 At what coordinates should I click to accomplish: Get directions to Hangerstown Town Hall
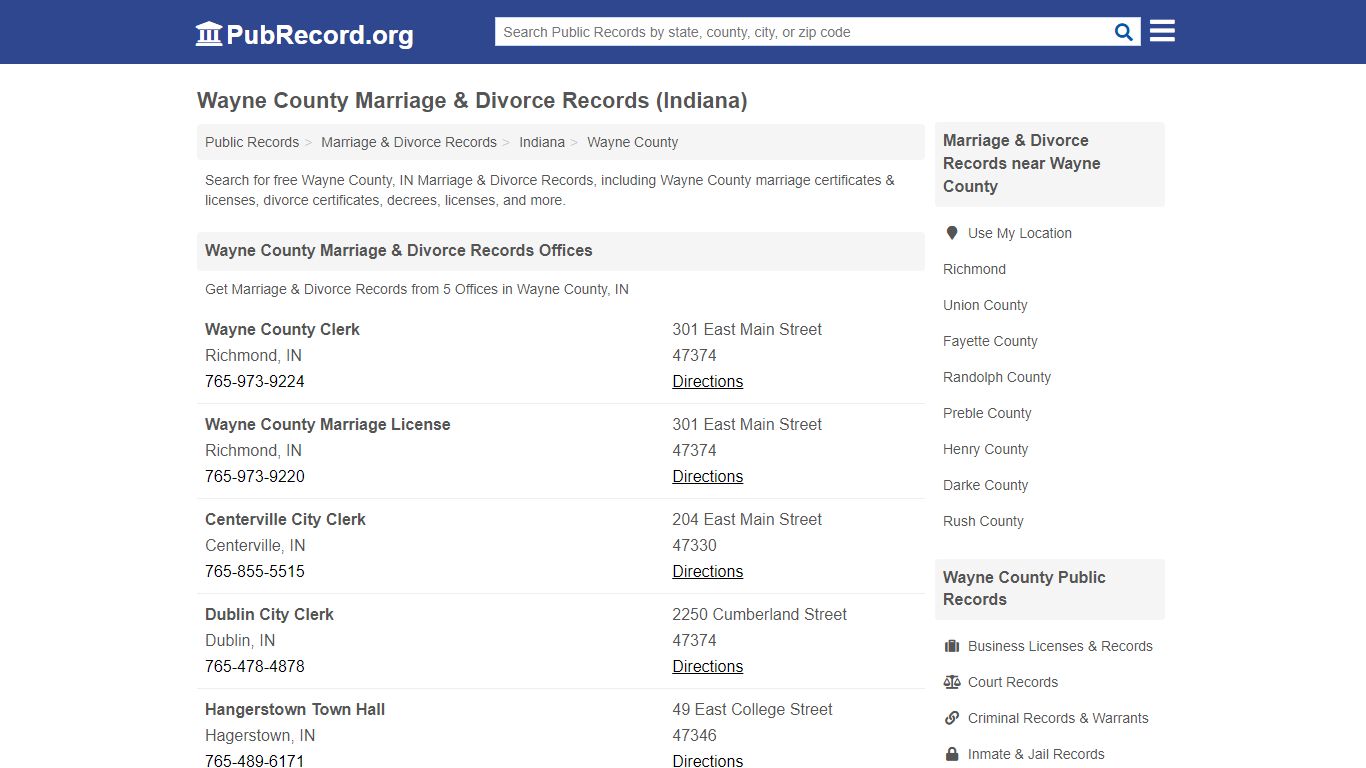click(x=708, y=760)
